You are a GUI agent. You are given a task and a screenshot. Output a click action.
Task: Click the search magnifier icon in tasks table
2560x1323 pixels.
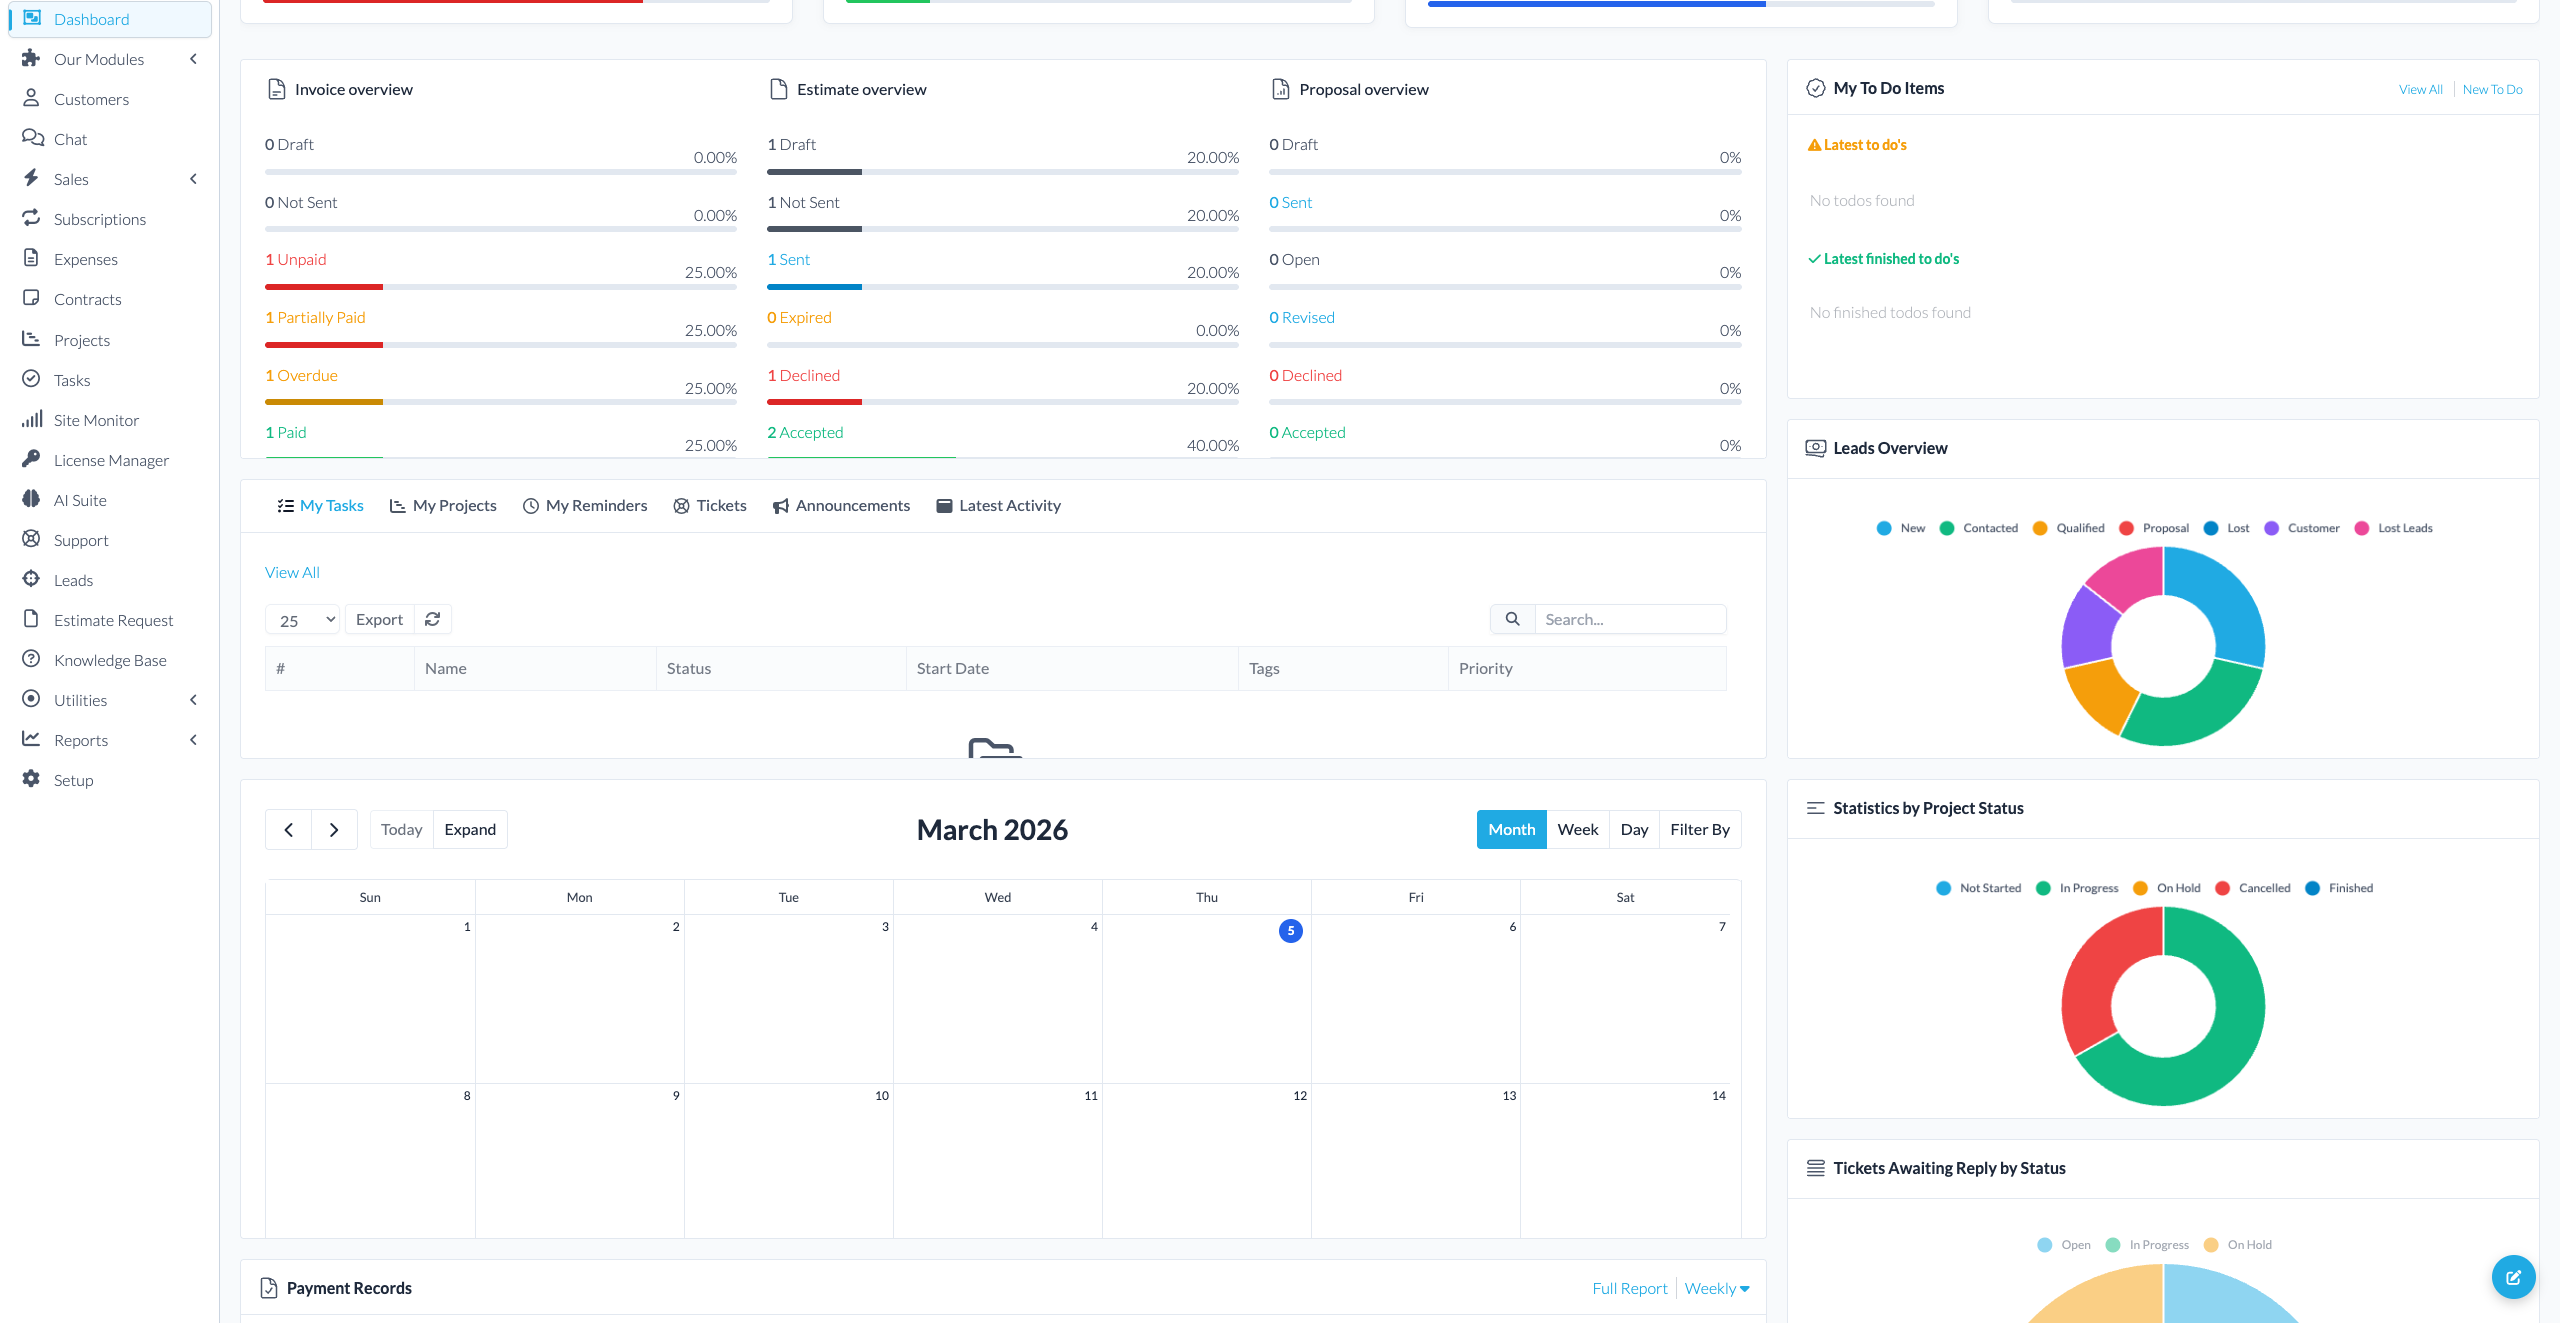point(1512,619)
